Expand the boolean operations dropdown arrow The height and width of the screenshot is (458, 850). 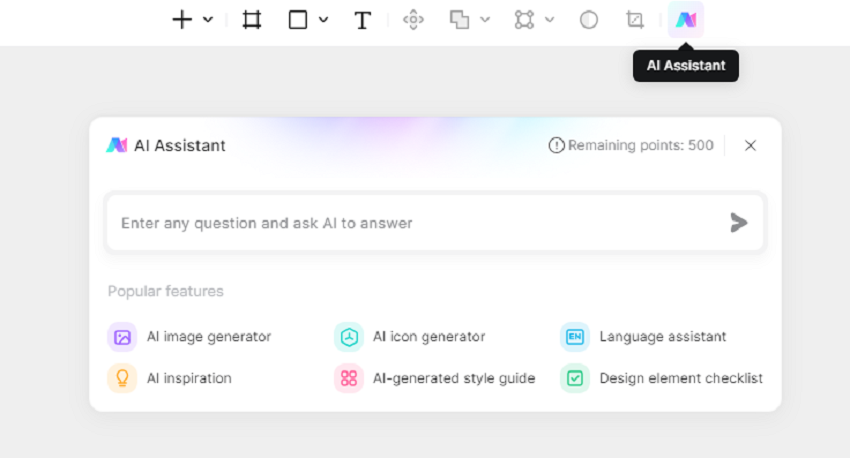485,20
